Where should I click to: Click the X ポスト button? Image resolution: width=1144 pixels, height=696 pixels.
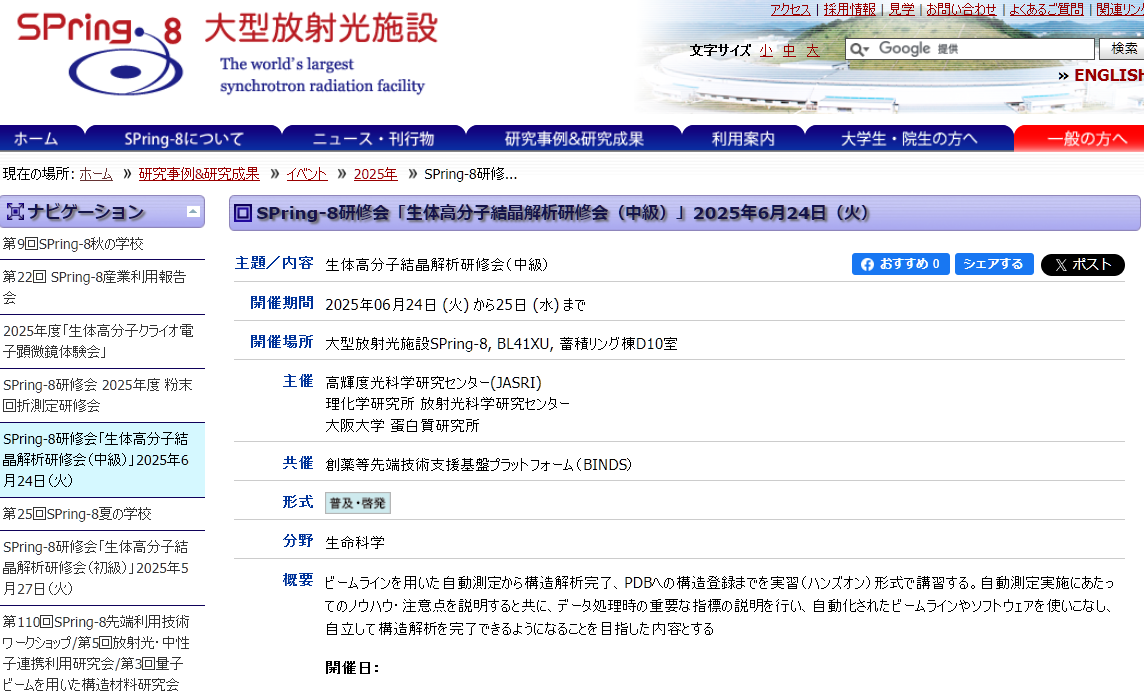(x=1083, y=264)
